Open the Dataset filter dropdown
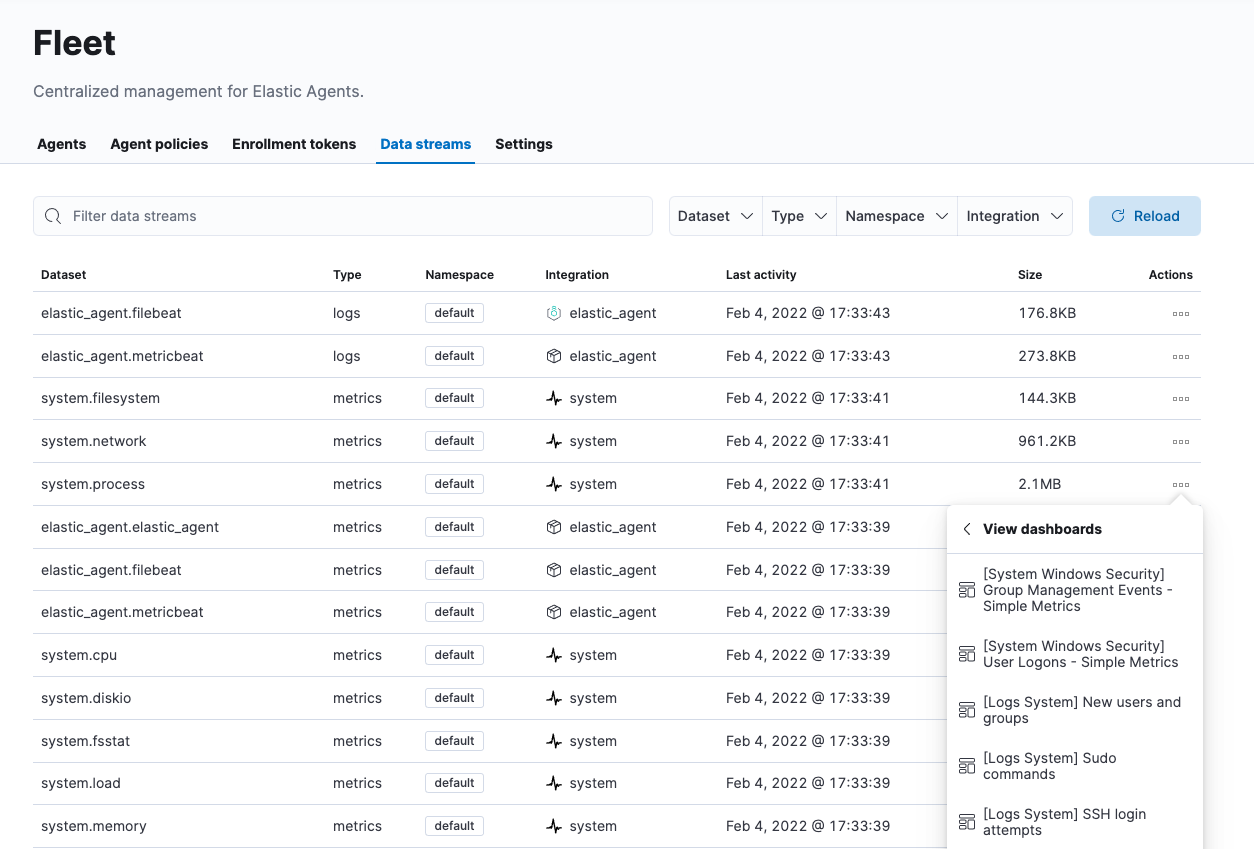Viewport: 1254px width, 849px height. click(715, 215)
